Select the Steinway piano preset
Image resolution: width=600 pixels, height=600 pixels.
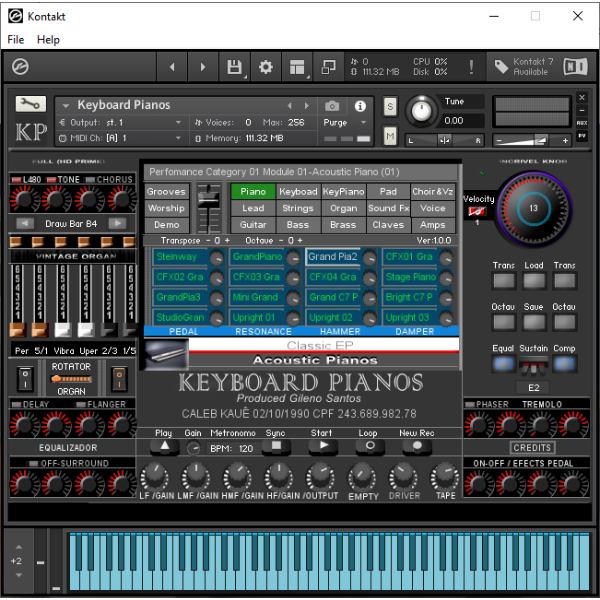coord(180,257)
